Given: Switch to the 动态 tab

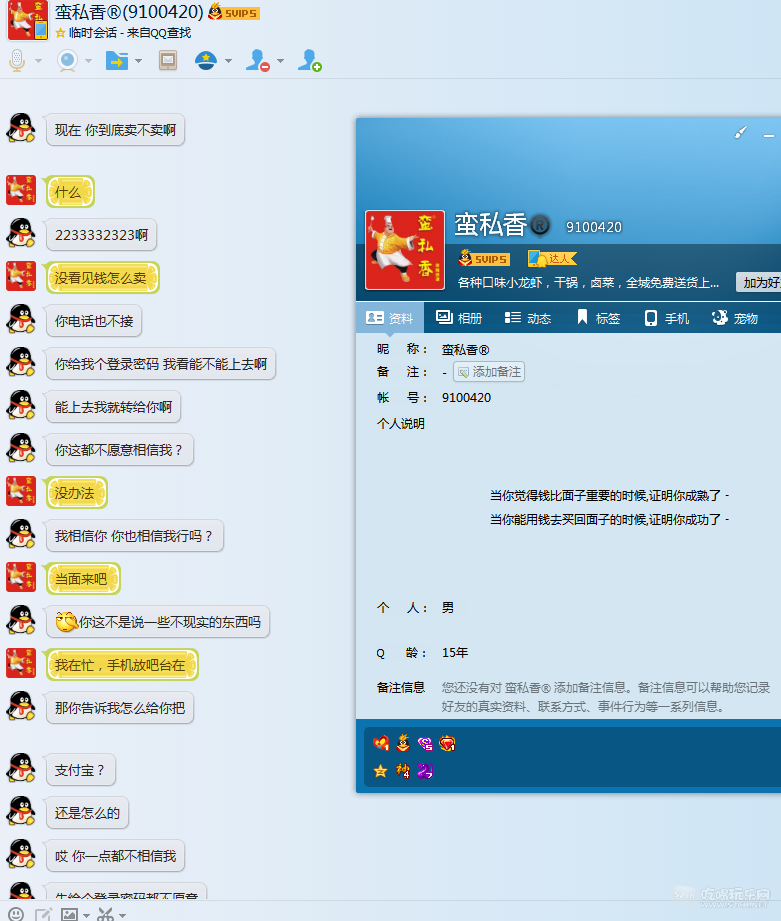Looking at the screenshot, I should click(527, 318).
